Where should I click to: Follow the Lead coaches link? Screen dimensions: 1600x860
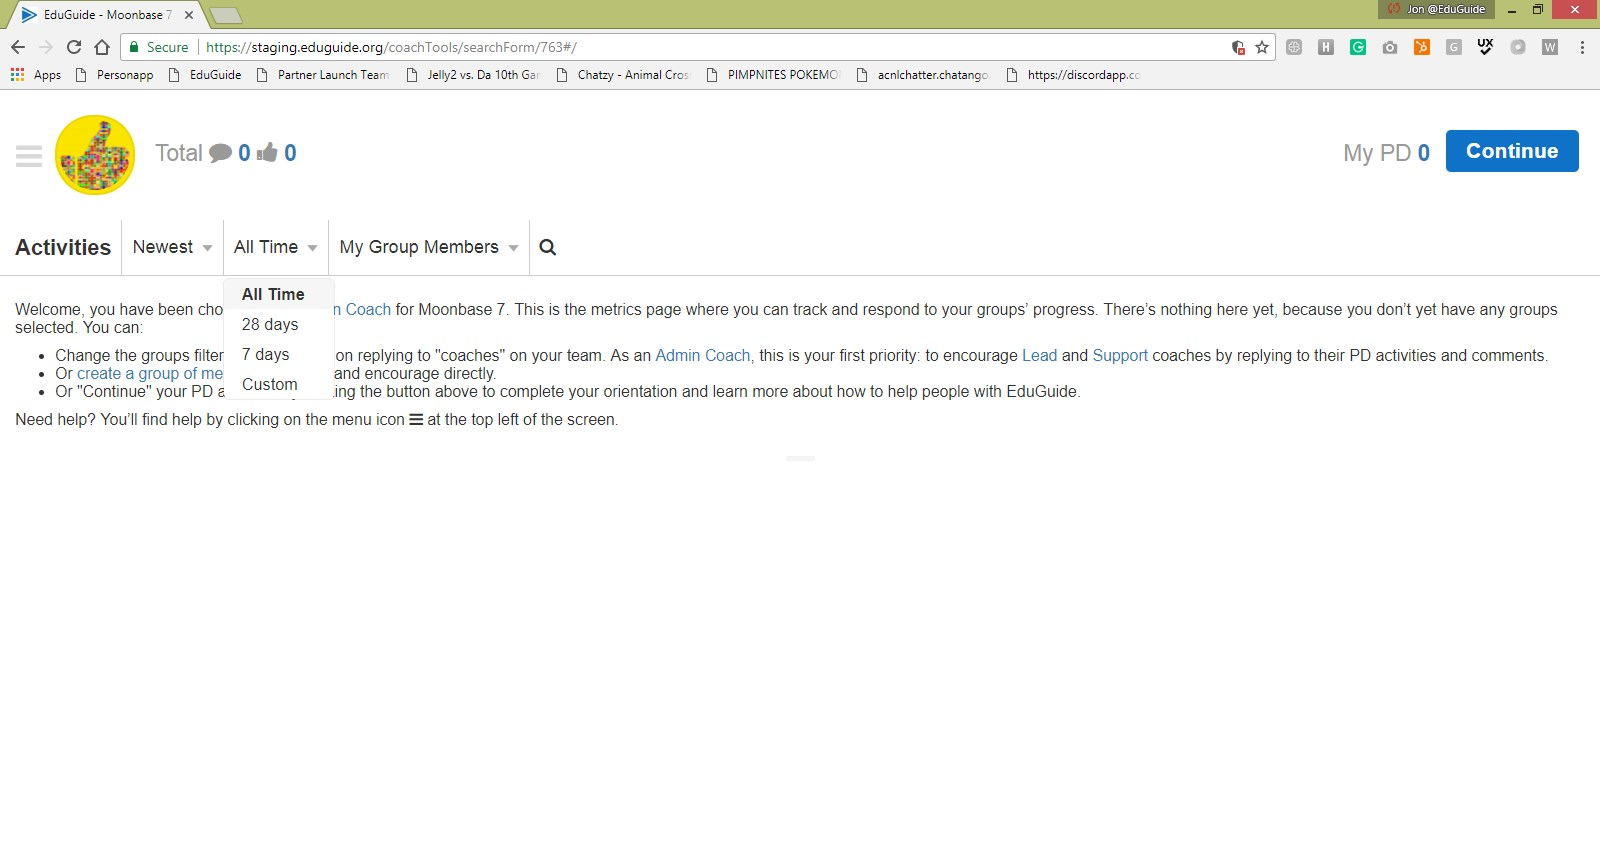[x=1039, y=355]
